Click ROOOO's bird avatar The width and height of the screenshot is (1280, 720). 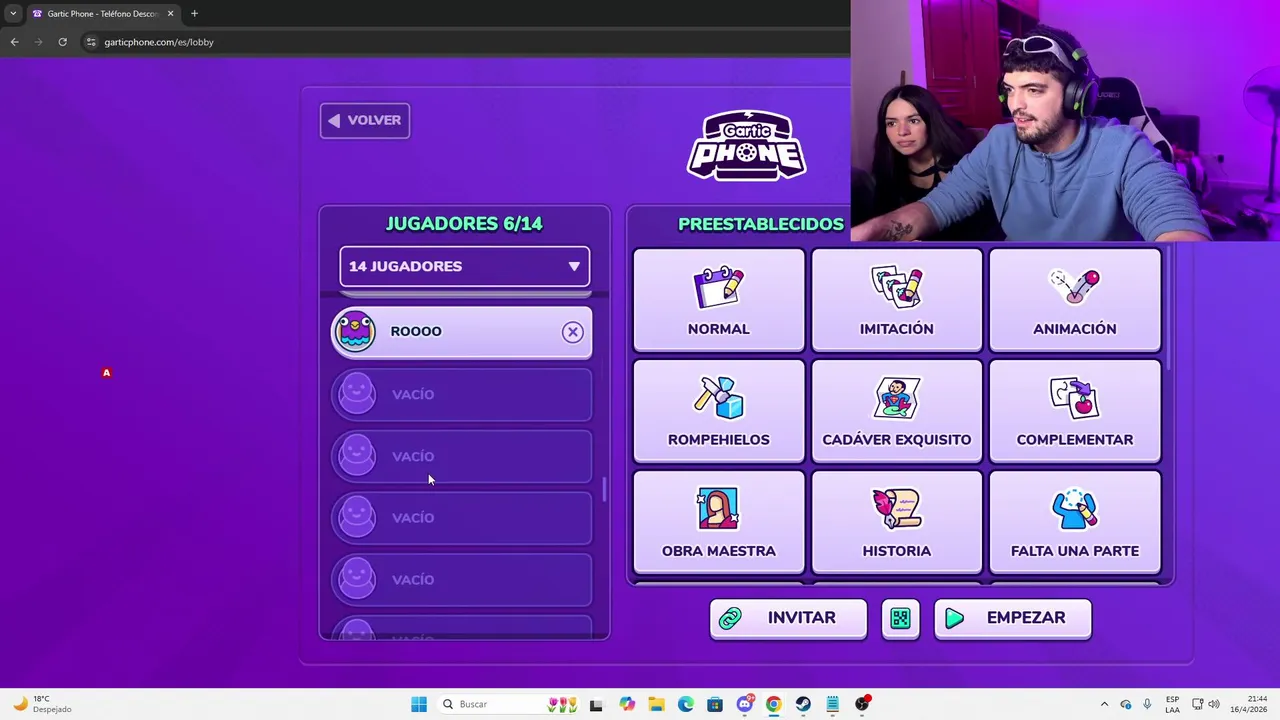coord(355,331)
